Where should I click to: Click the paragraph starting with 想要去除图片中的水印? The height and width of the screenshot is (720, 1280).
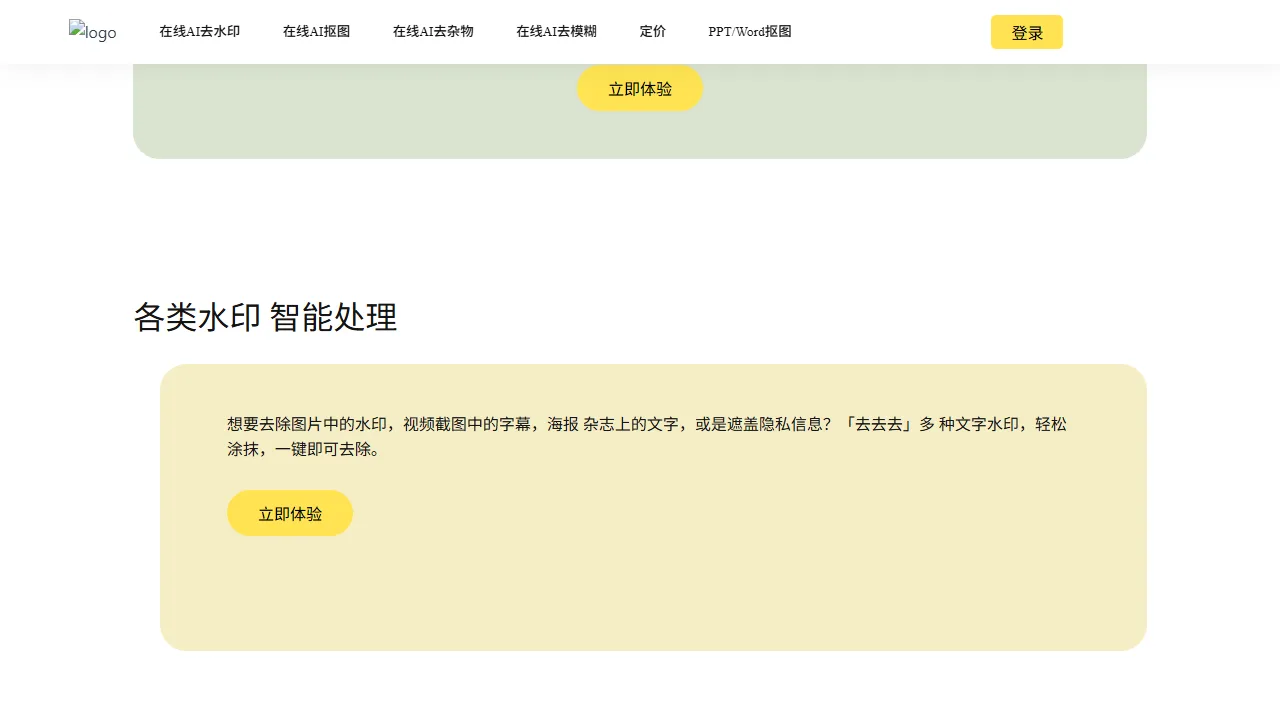tap(647, 437)
